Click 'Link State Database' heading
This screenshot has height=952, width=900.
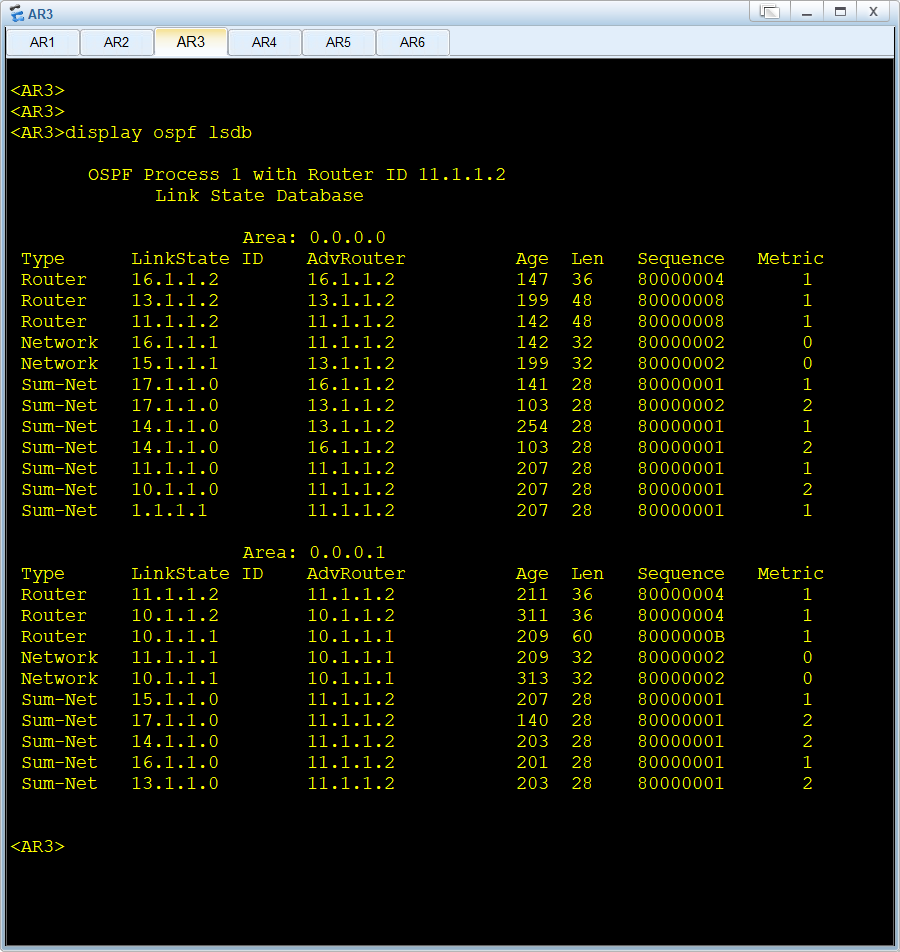(259, 196)
